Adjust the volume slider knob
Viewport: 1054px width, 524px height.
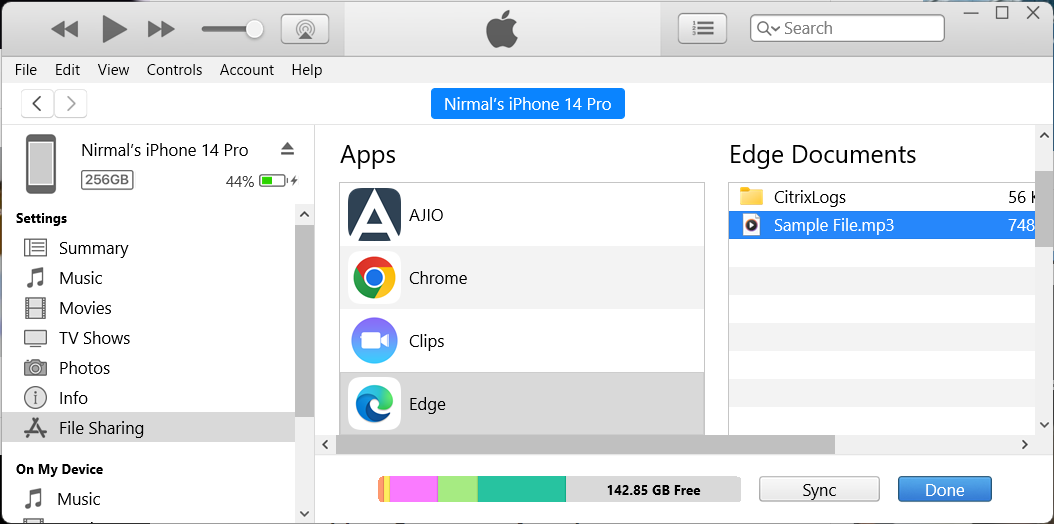254,29
